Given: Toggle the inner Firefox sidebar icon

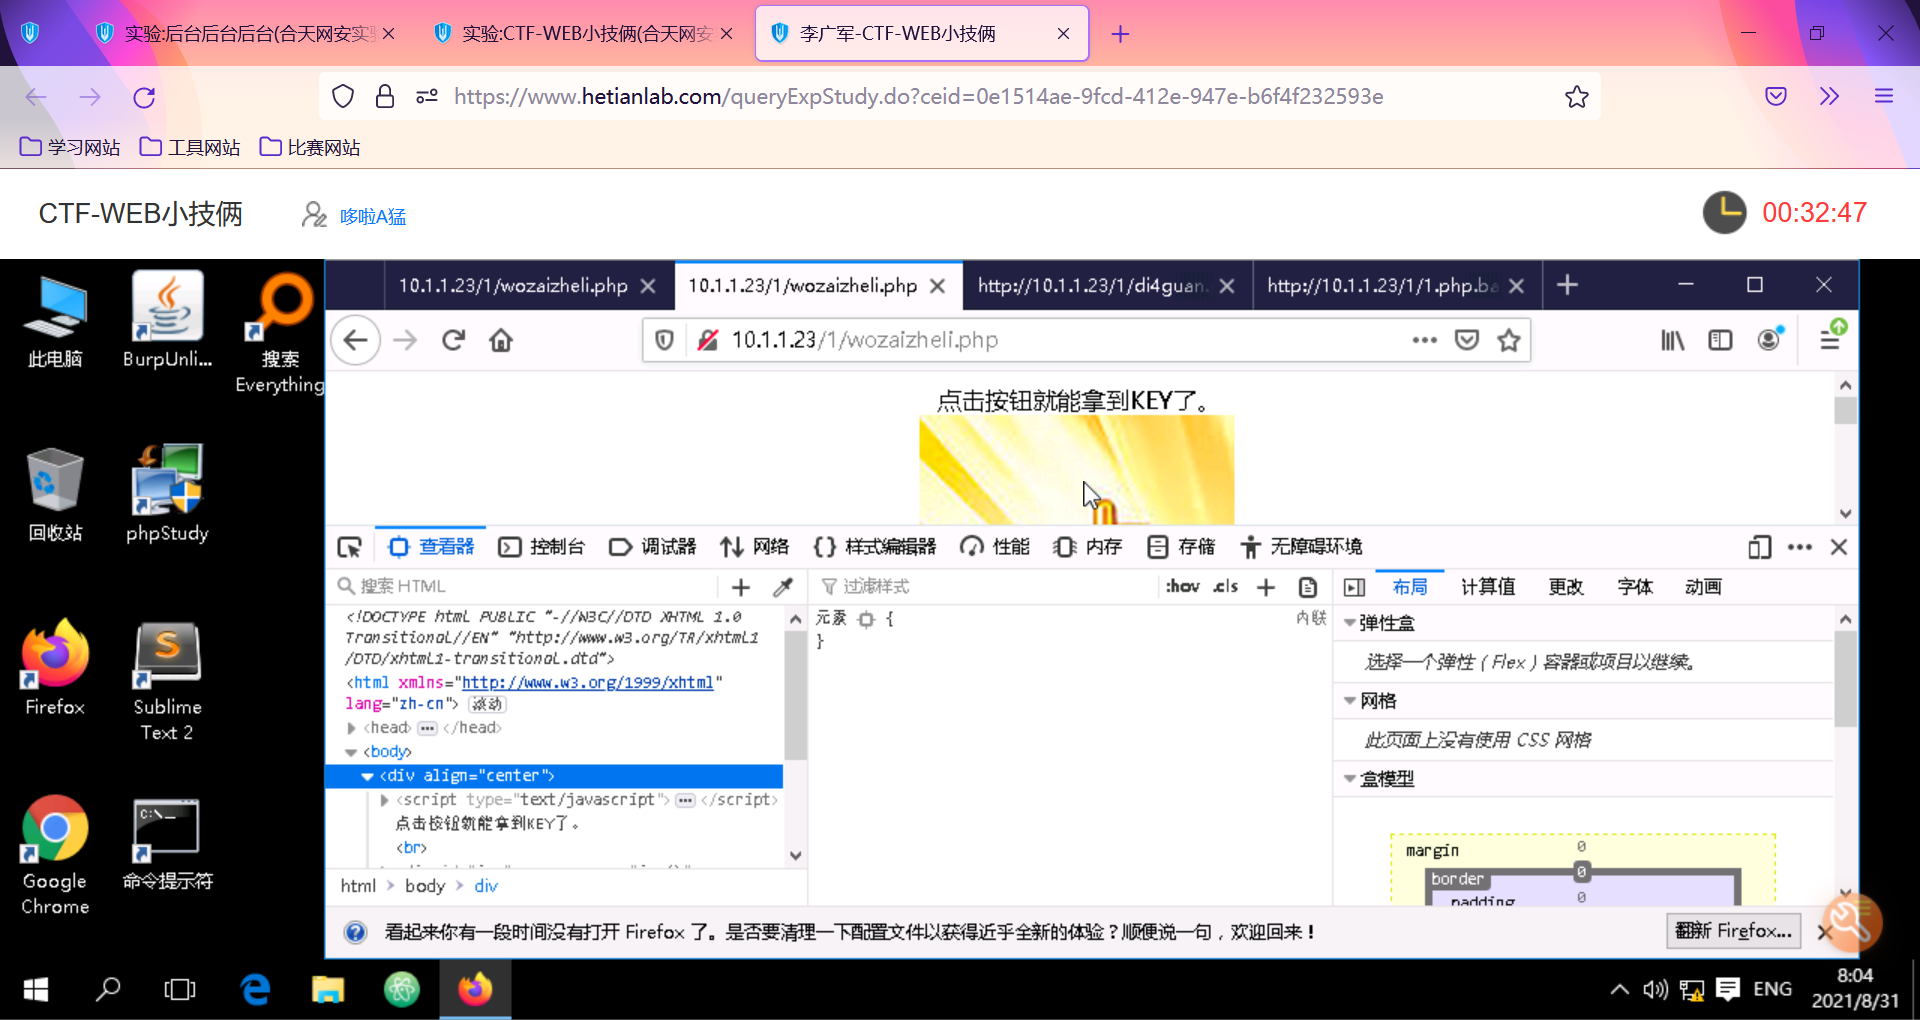Looking at the screenshot, I should click(x=1720, y=340).
